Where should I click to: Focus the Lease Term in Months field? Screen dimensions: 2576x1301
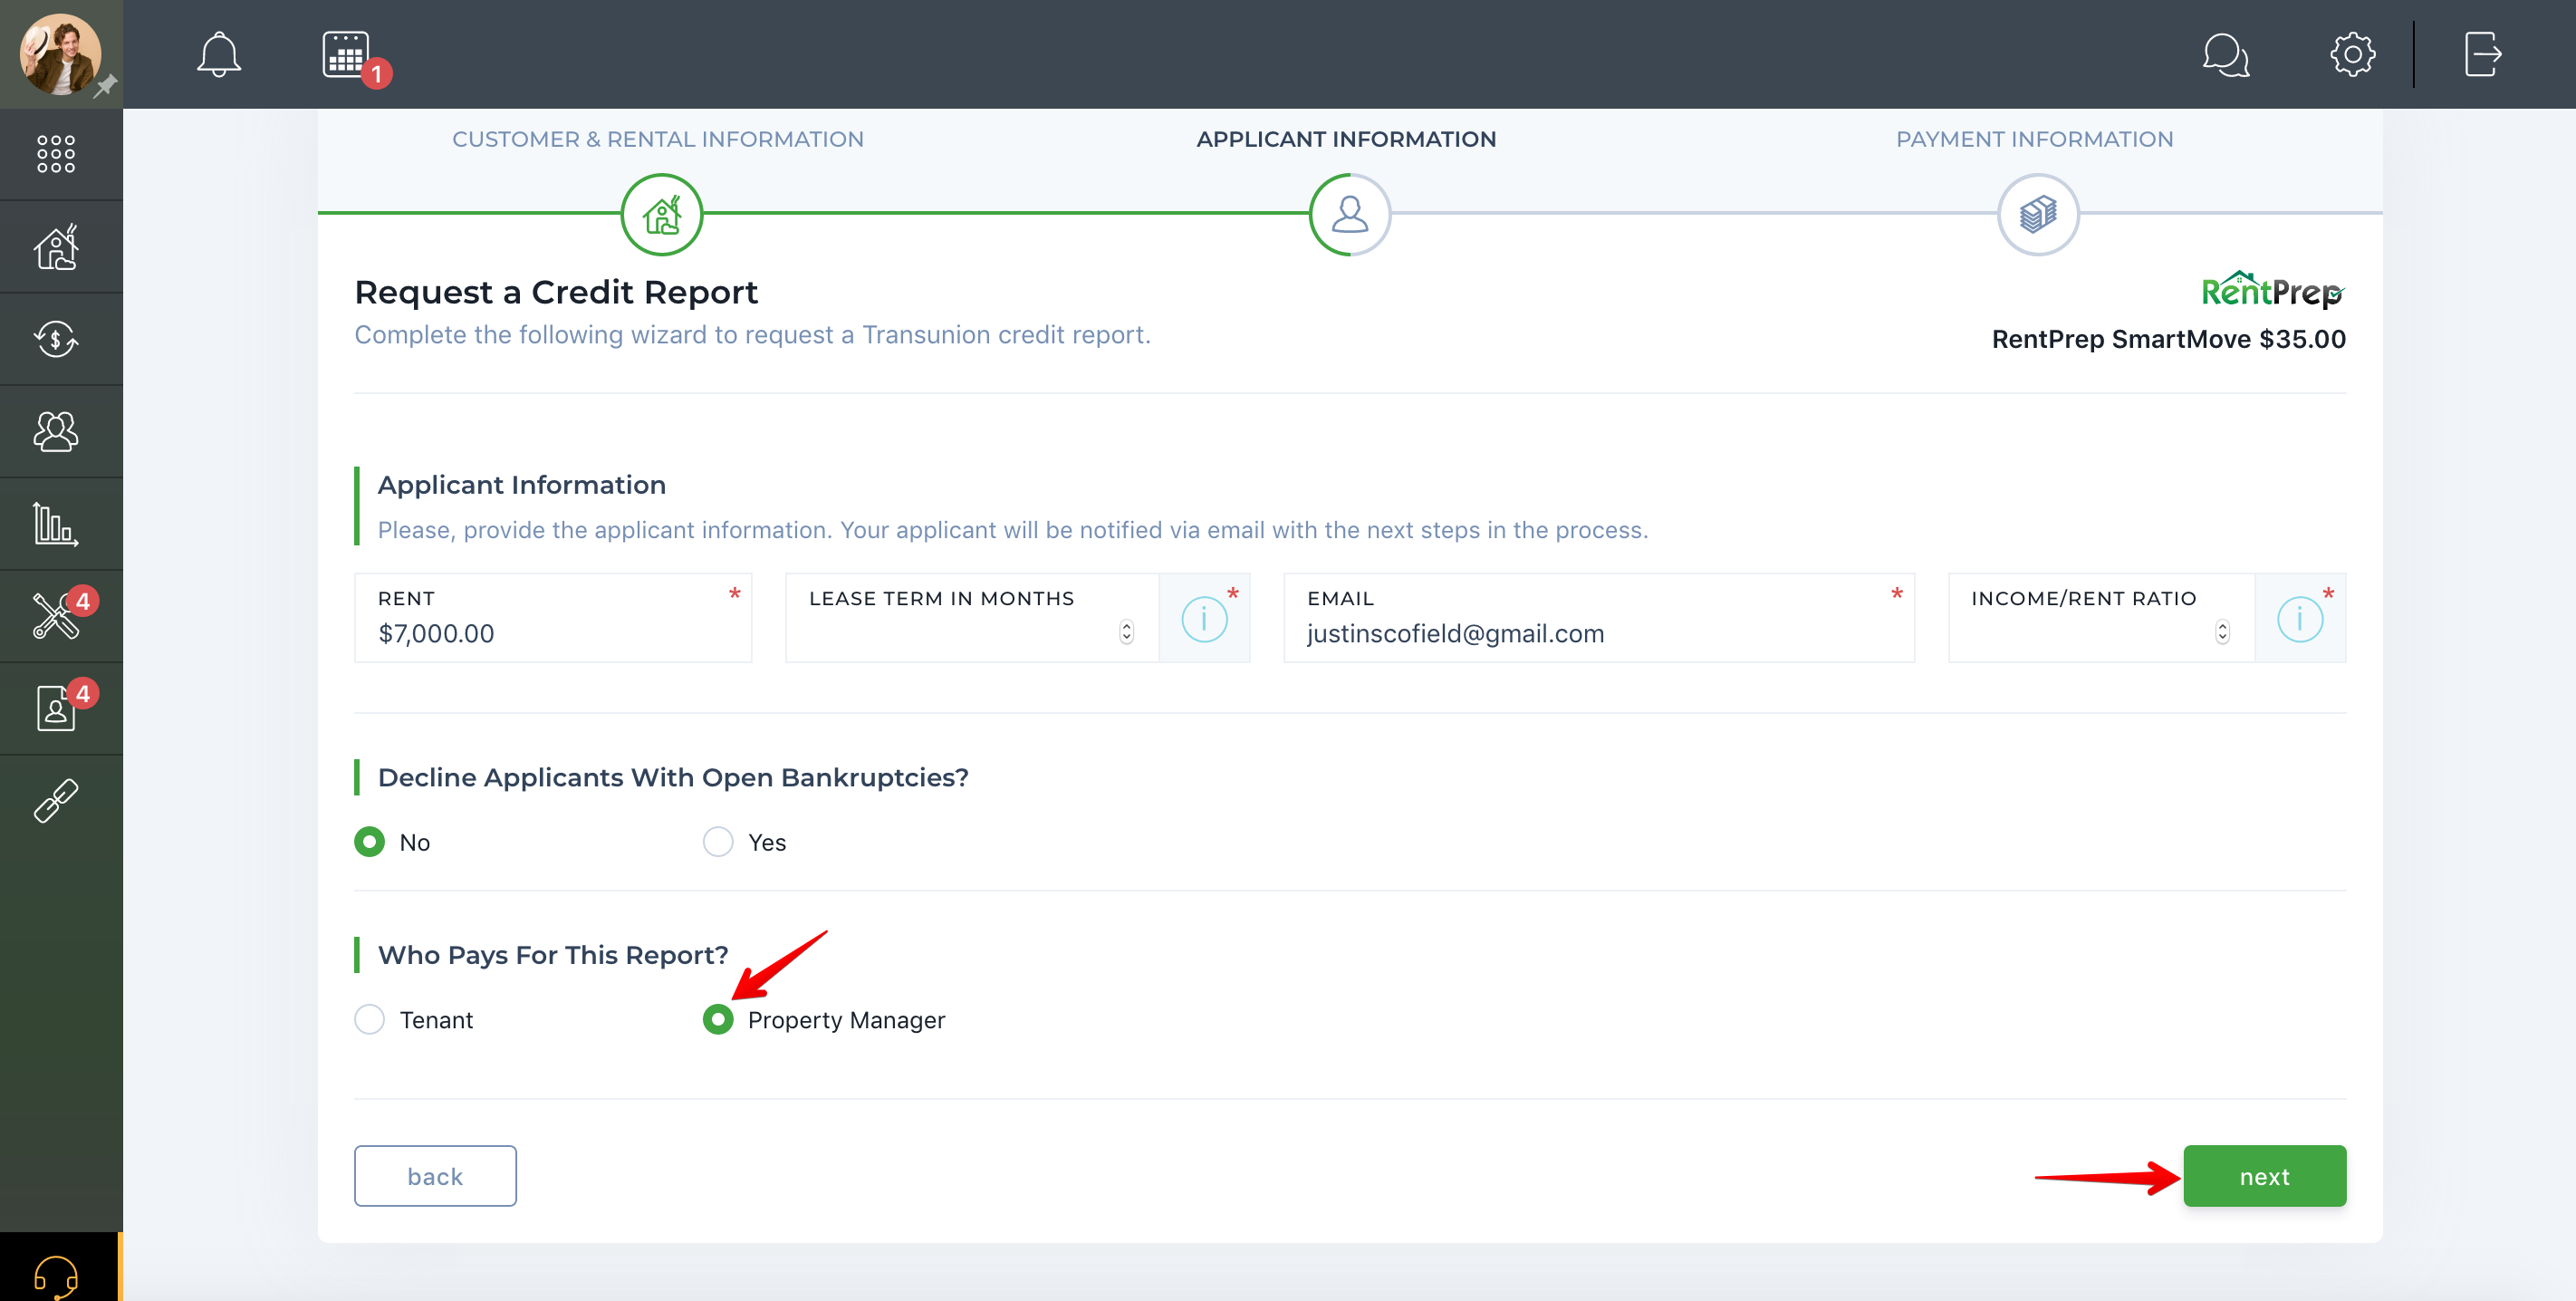(x=972, y=618)
